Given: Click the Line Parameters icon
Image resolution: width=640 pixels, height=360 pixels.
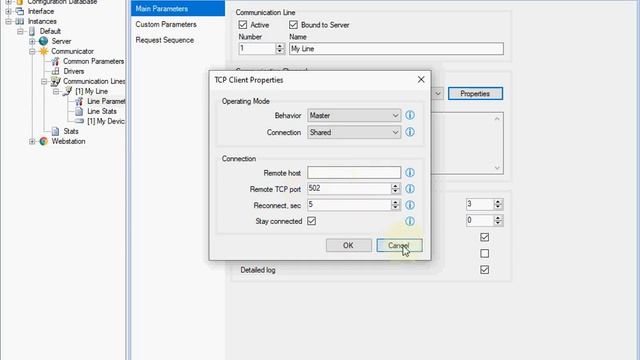Looking at the screenshot, I should [79, 101].
